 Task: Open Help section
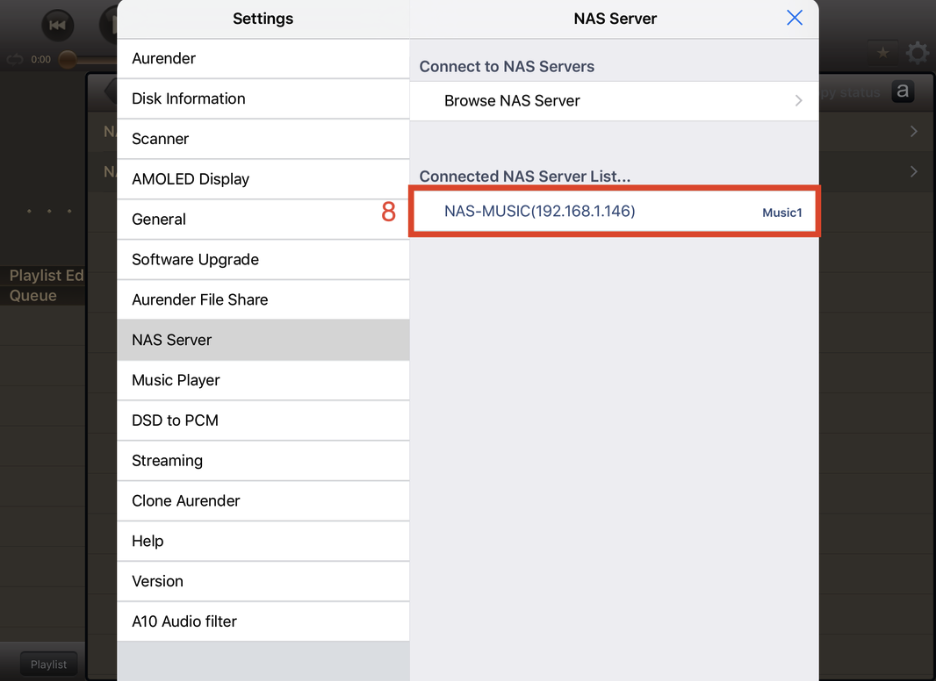pos(263,541)
